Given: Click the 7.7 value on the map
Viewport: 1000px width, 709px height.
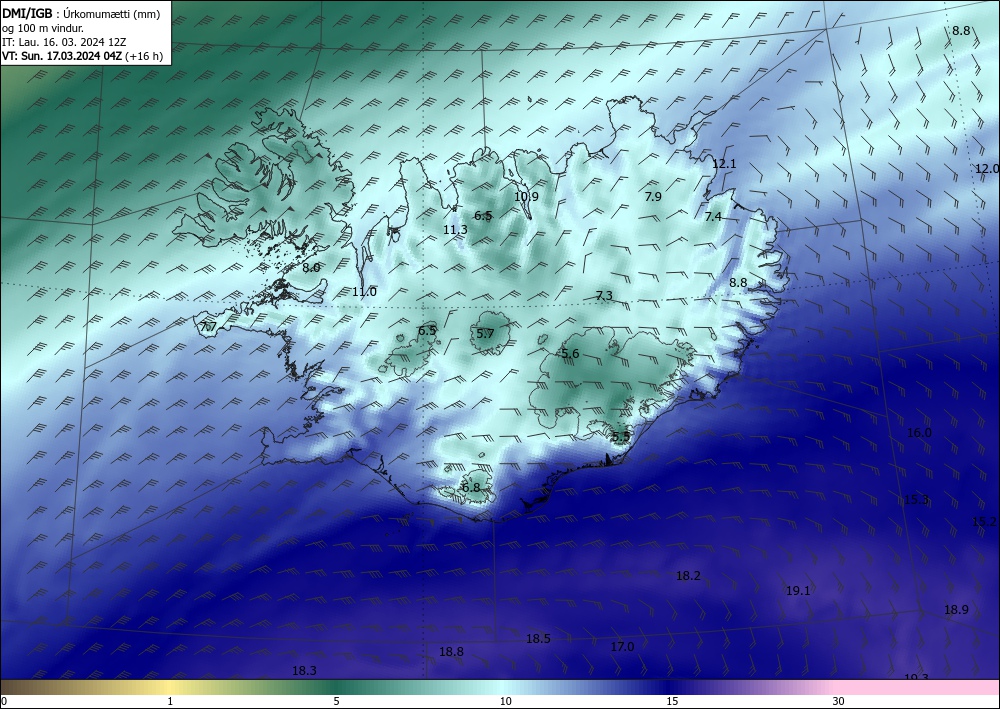Looking at the screenshot, I should click(209, 327).
